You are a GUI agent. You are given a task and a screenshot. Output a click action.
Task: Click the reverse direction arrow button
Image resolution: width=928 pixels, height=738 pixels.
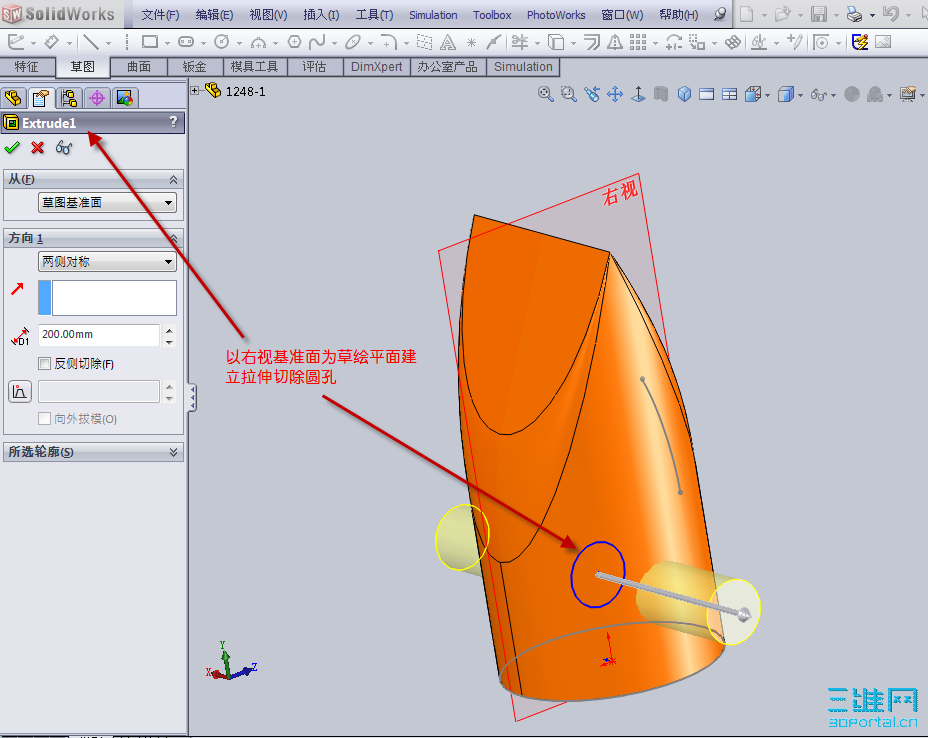(x=17, y=289)
